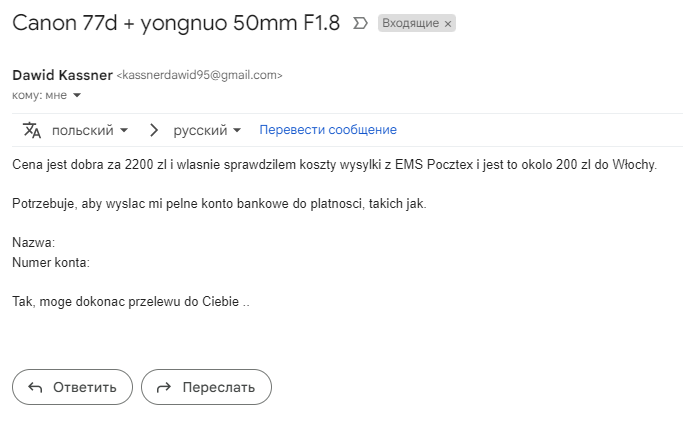Click the Numer konta: line in message
The height and width of the screenshot is (427, 683).
[x=51, y=262]
